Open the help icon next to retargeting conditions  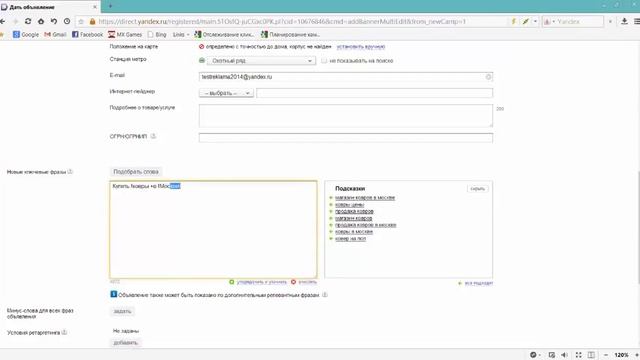[64, 332]
